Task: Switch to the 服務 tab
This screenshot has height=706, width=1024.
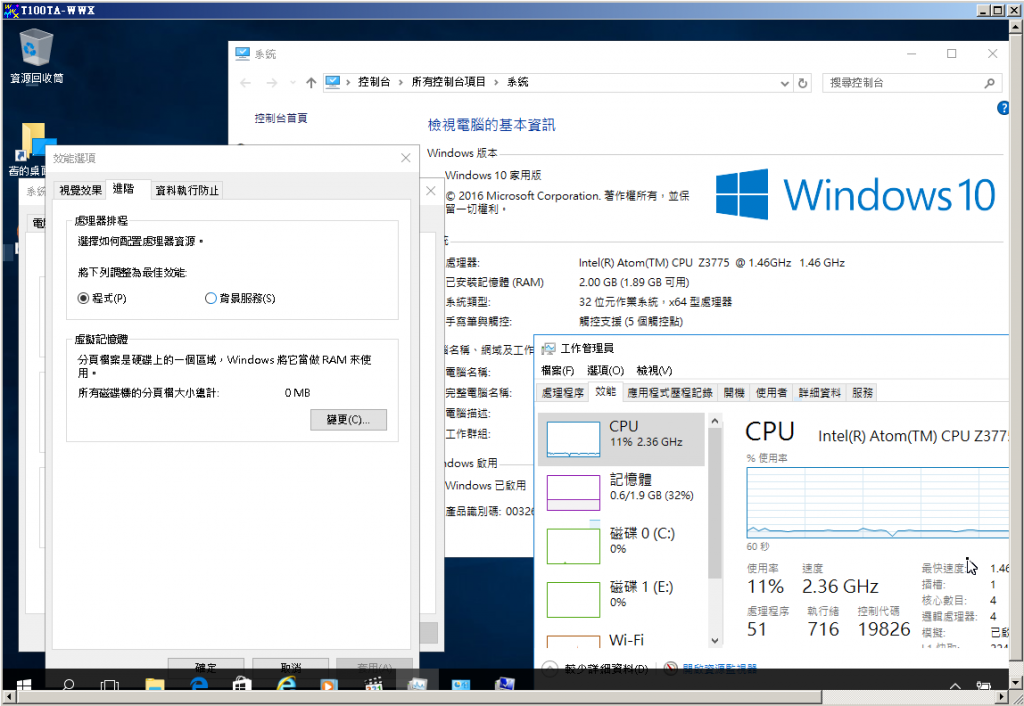Action: tap(862, 393)
